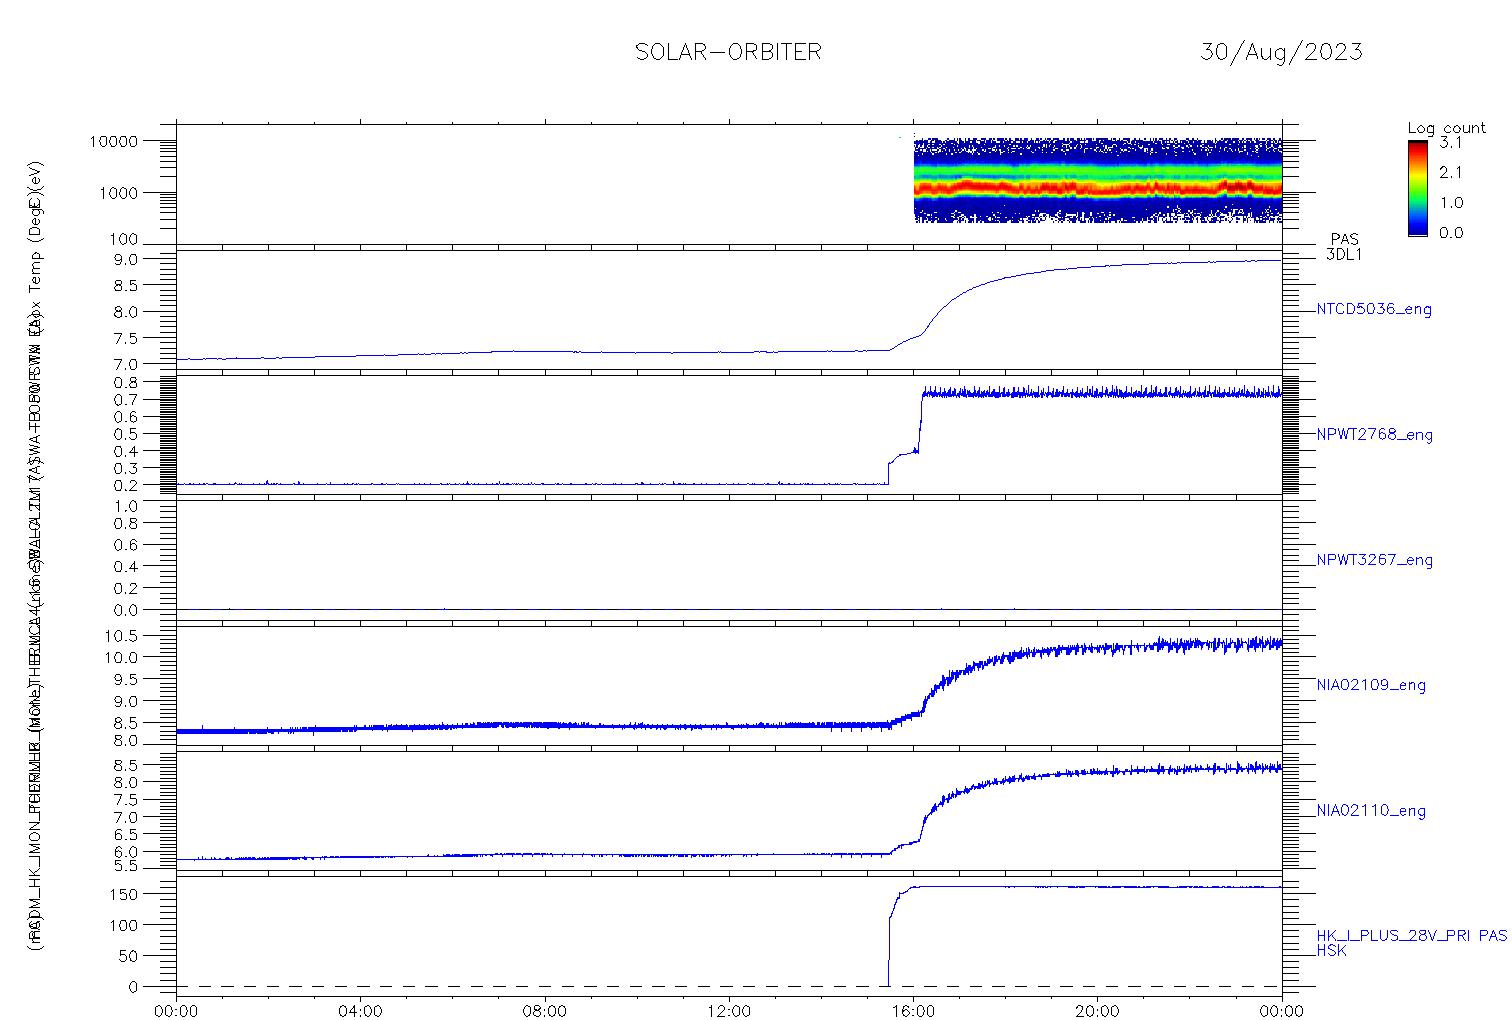This screenshot has width=1512, height=1020.
Task: Click the HK_I_PLUS_28V_PRI PAS label
Action: (x=1412, y=936)
